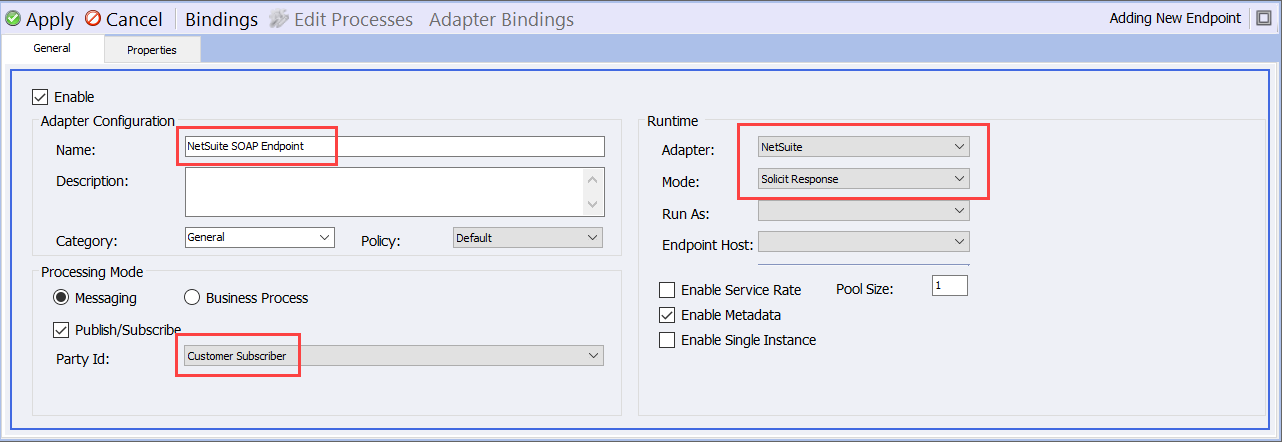The height and width of the screenshot is (442, 1282).
Task: Toggle the Publish/Subscribe checkbox
Action: (60, 329)
